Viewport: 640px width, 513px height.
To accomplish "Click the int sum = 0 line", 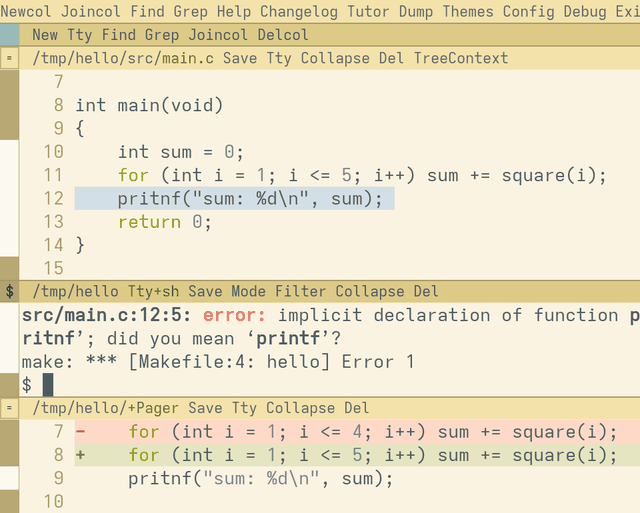I will pyautogui.click(x=181, y=152).
